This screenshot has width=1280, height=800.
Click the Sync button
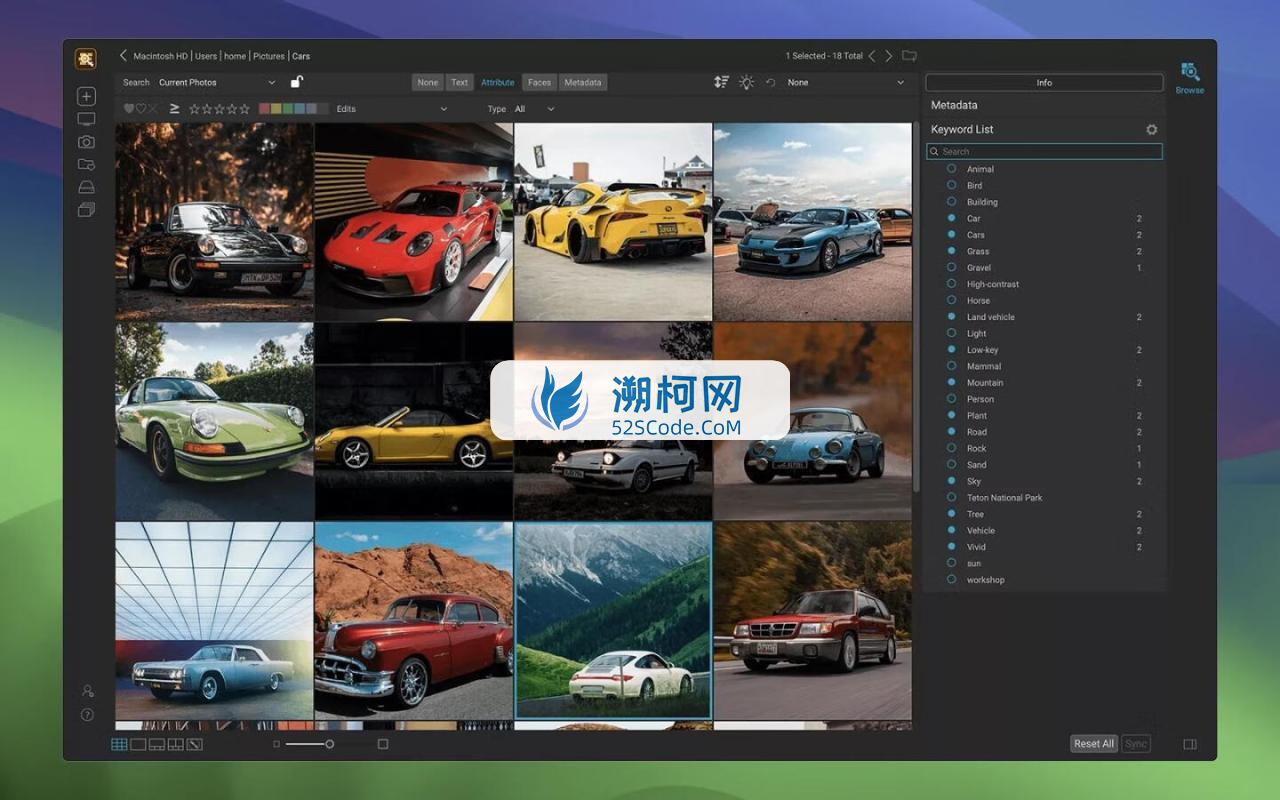coord(1136,743)
